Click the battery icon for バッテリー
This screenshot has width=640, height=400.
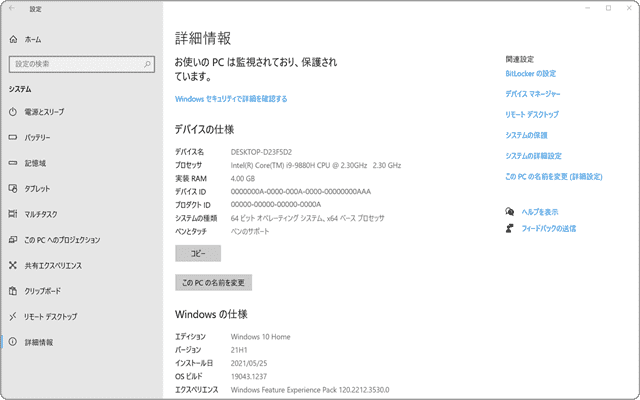pyautogui.click(x=13, y=138)
